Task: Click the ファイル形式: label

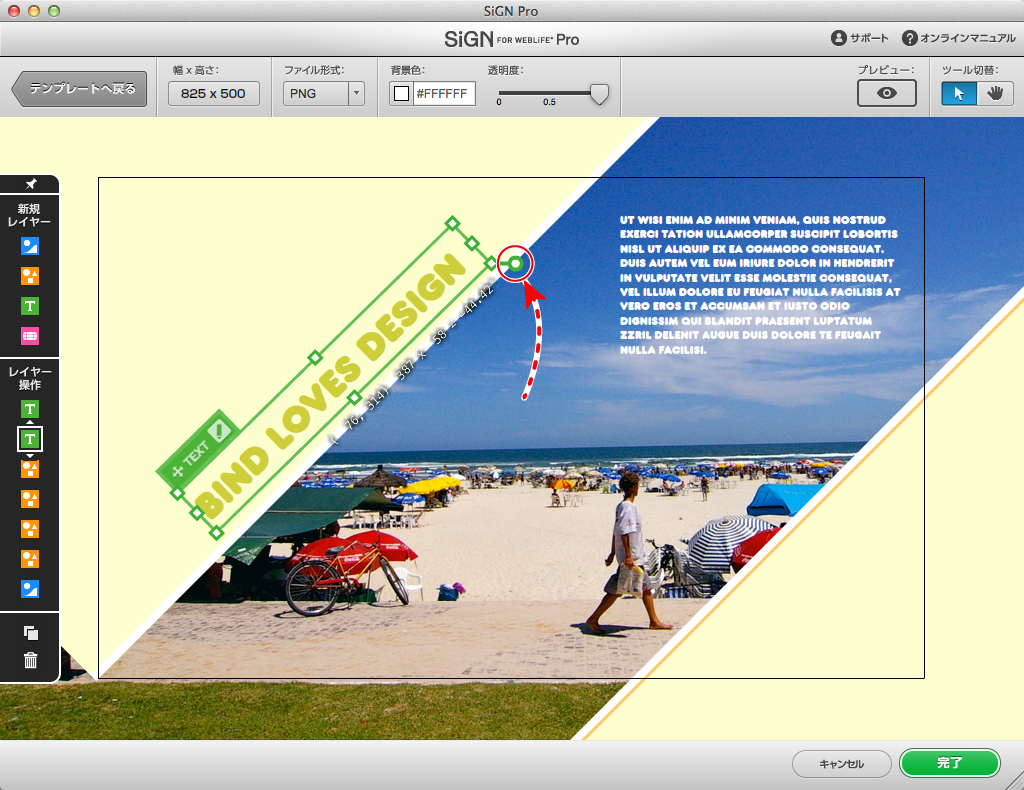Action: pos(314,70)
